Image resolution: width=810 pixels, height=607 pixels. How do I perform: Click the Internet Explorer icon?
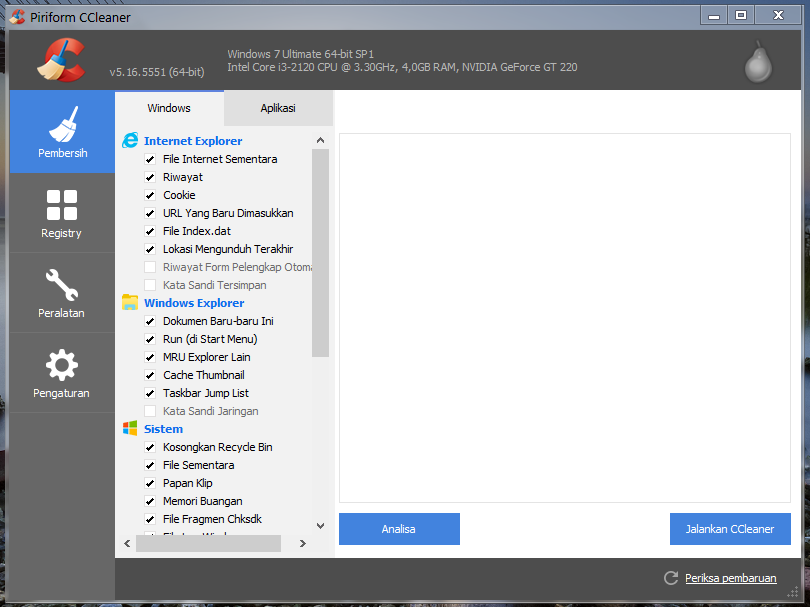click(130, 141)
